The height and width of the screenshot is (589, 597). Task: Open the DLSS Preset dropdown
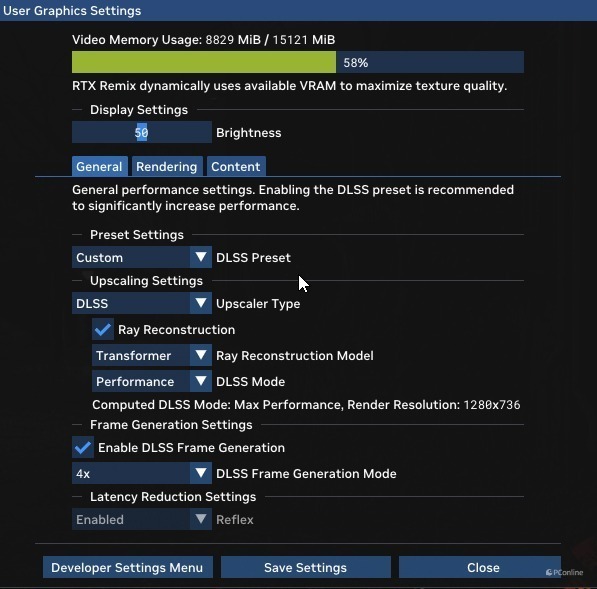tap(142, 257)
